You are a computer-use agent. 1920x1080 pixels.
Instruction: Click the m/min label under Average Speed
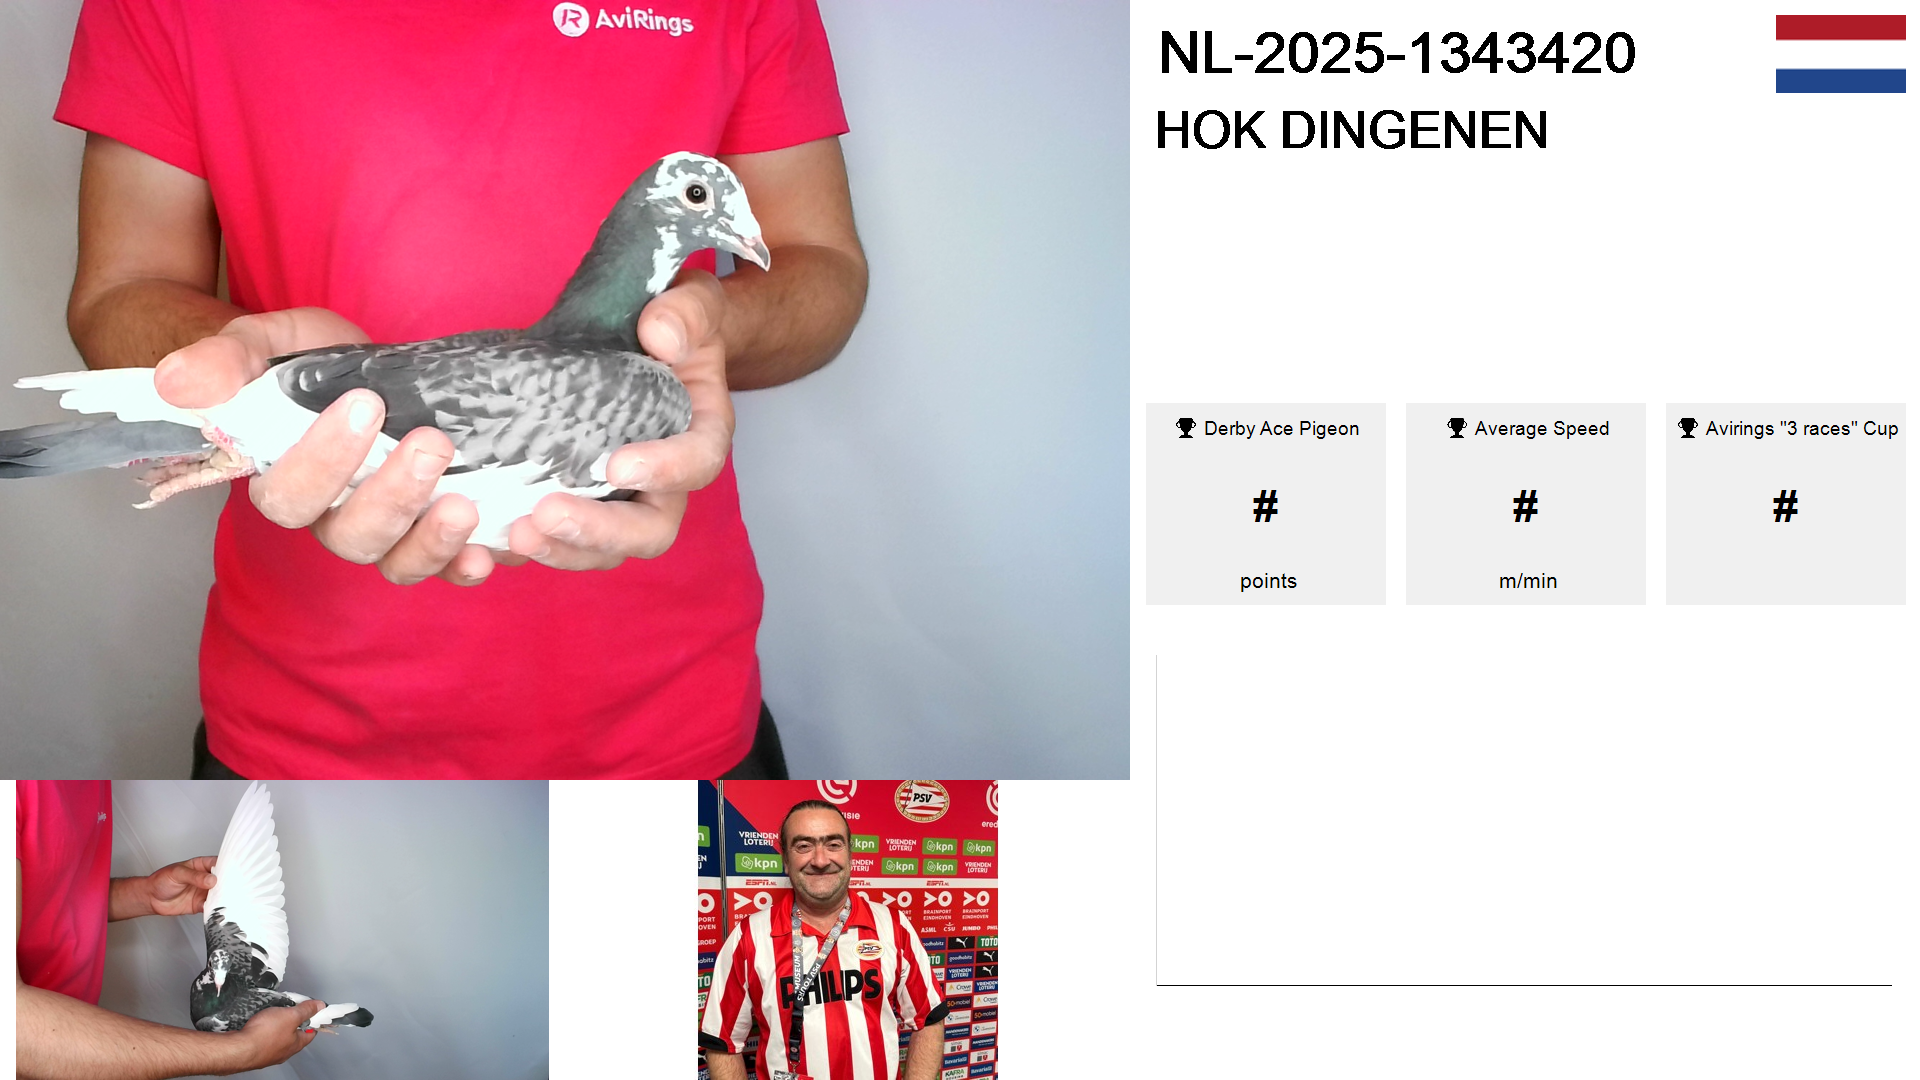(1528, 581)
